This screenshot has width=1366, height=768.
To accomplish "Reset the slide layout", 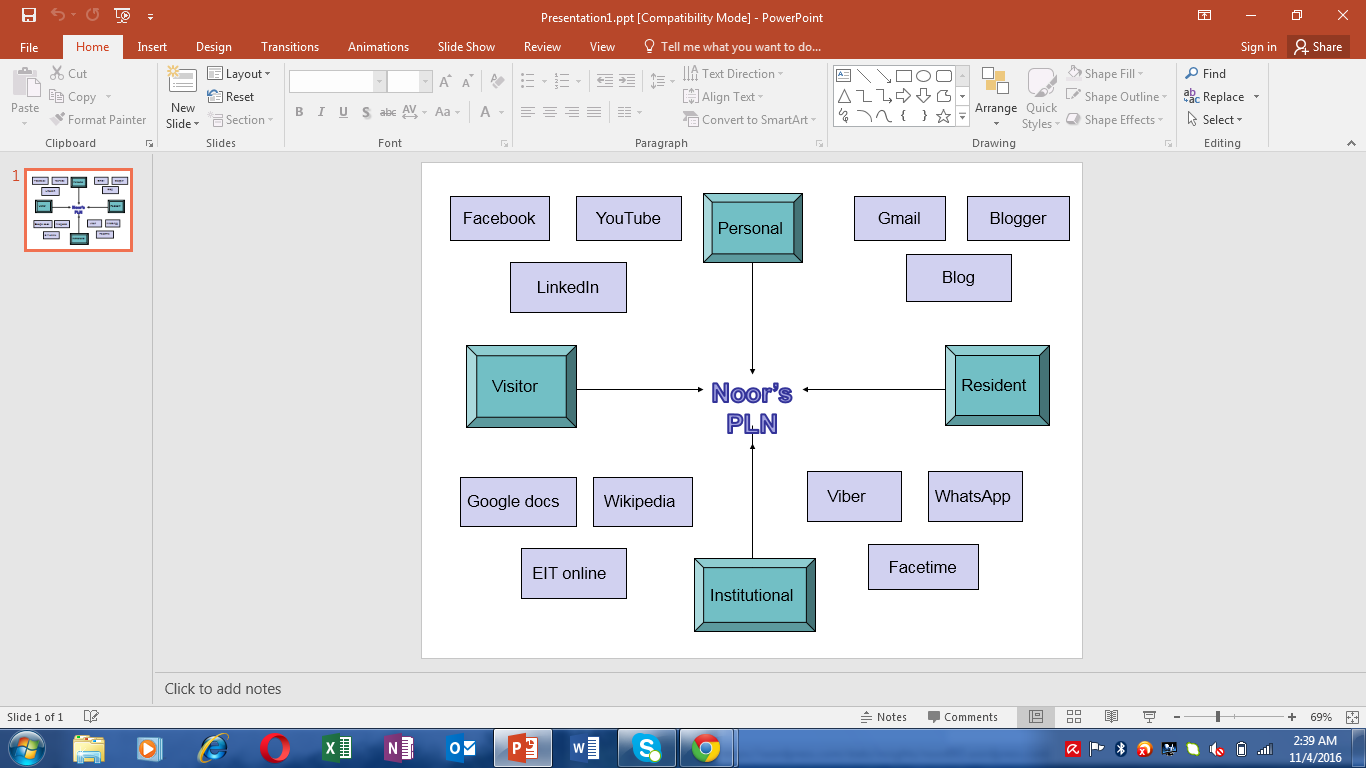I will coord(231,97).
